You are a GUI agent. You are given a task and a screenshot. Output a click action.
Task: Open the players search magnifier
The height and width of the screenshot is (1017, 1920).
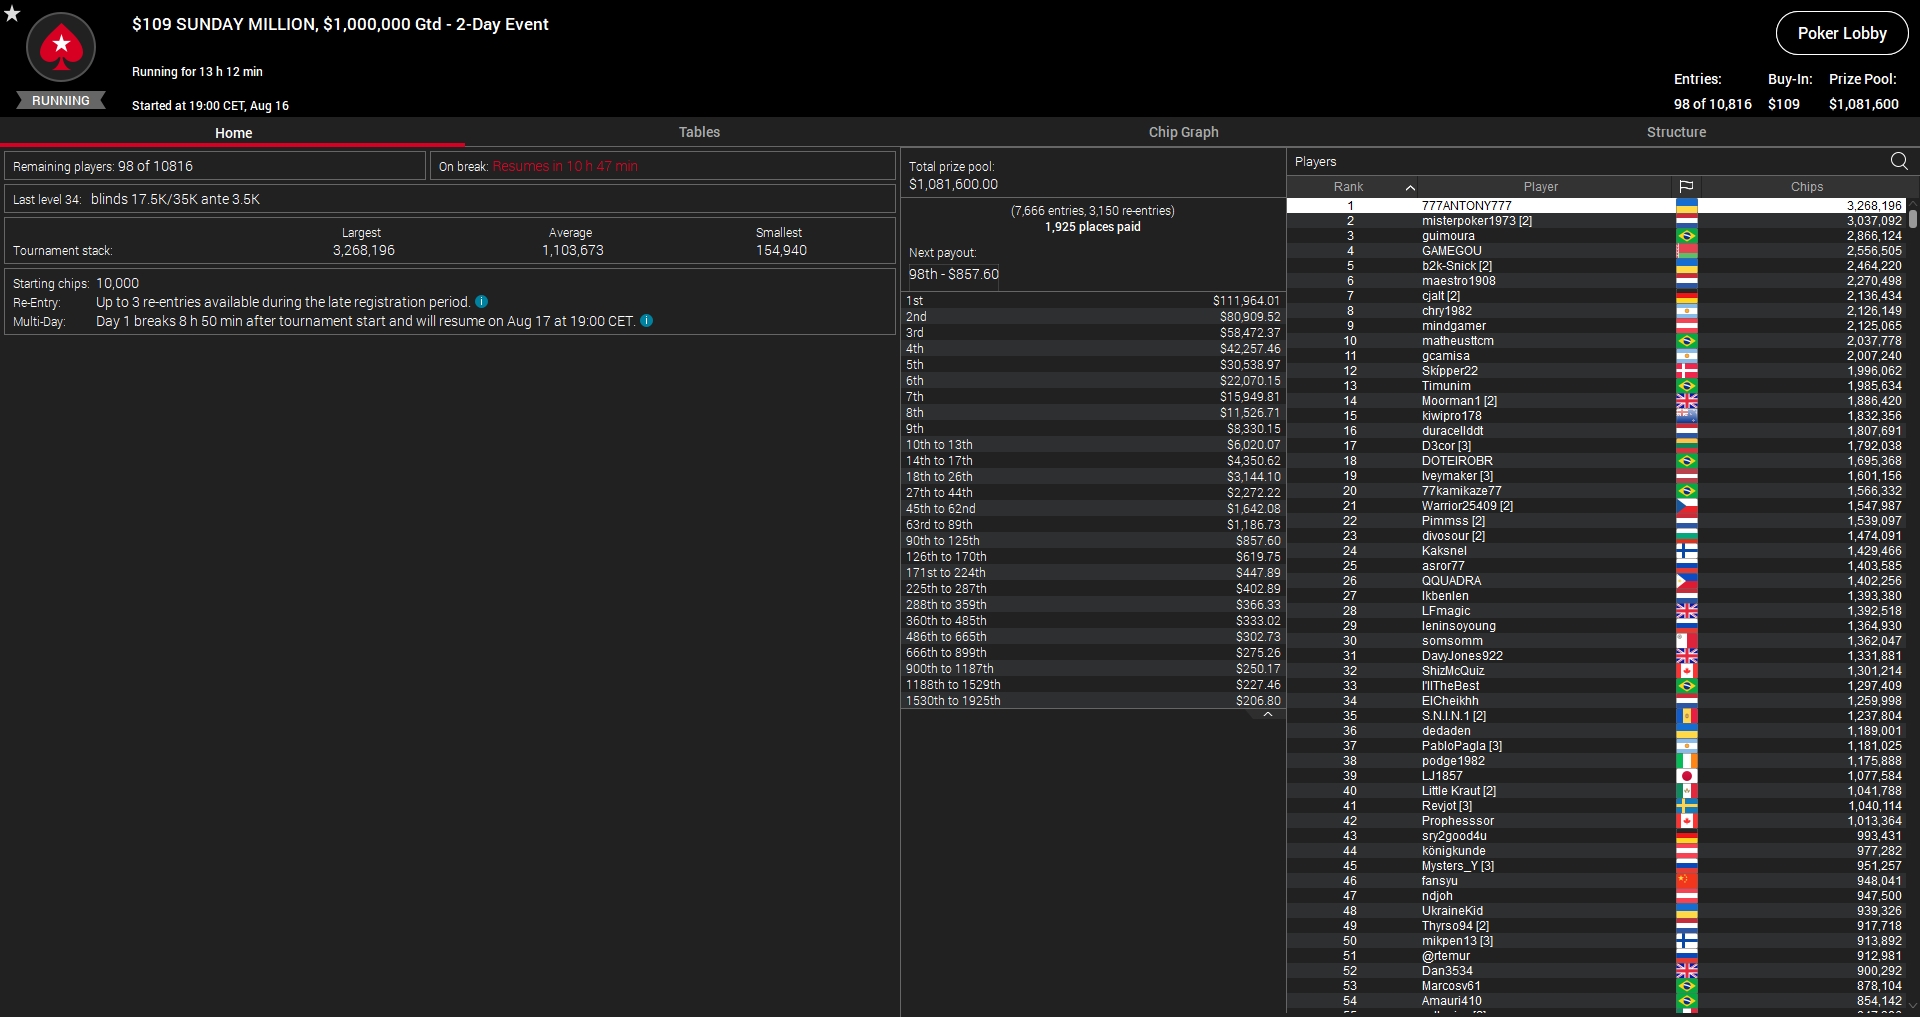click(x=1899, y=161)
